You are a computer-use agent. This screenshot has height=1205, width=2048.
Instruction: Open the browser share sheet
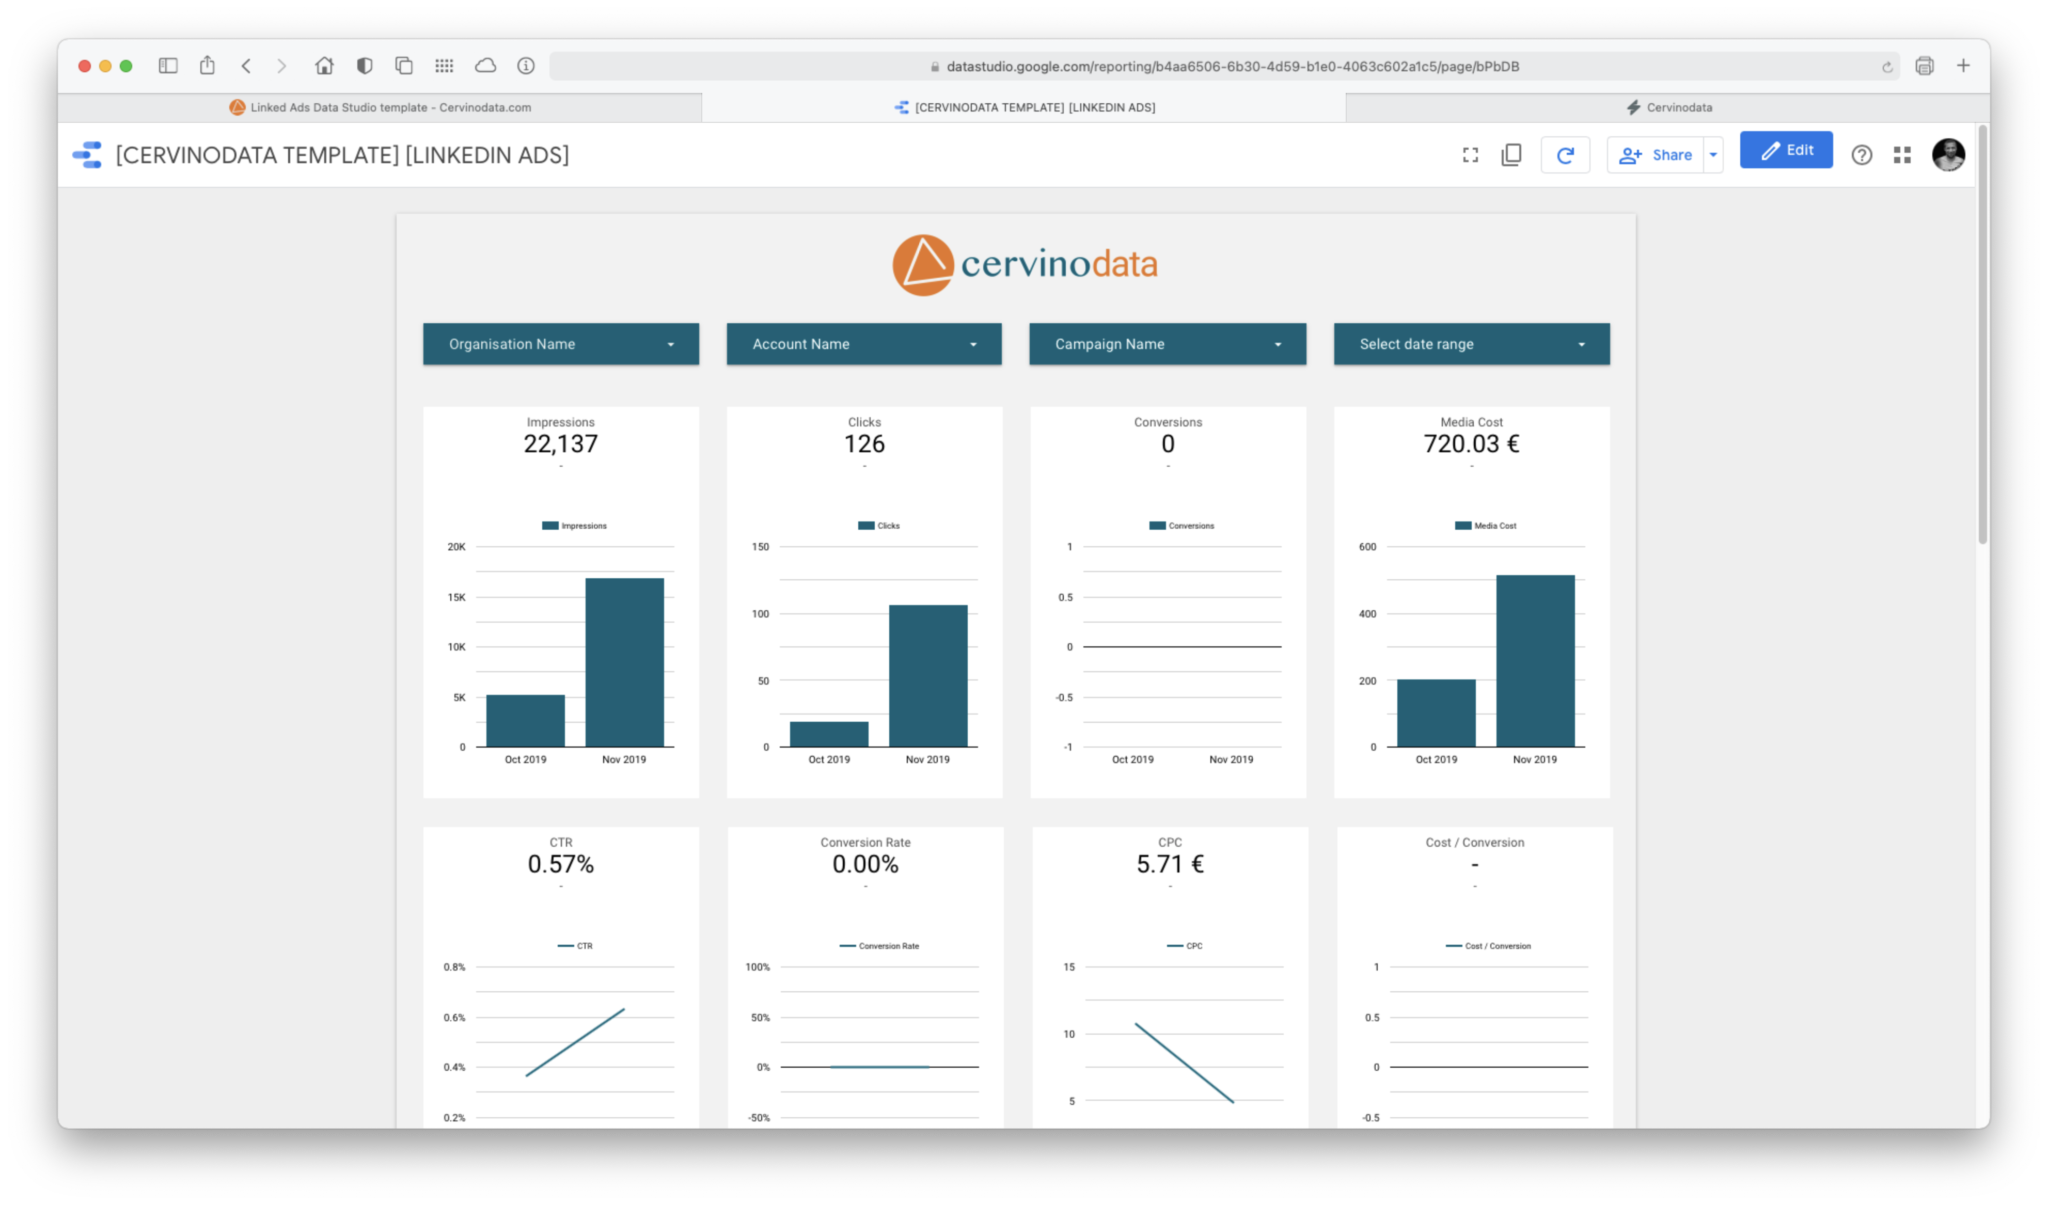pos(207,65)
